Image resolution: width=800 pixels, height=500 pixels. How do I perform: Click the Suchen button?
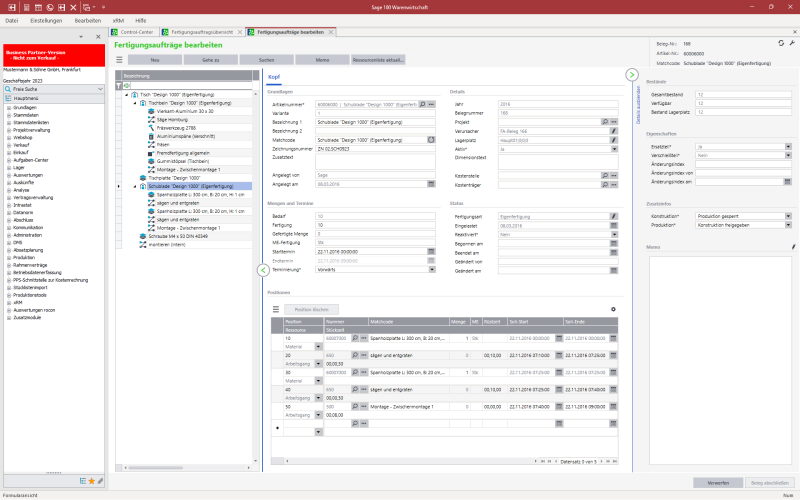(266, 60)
